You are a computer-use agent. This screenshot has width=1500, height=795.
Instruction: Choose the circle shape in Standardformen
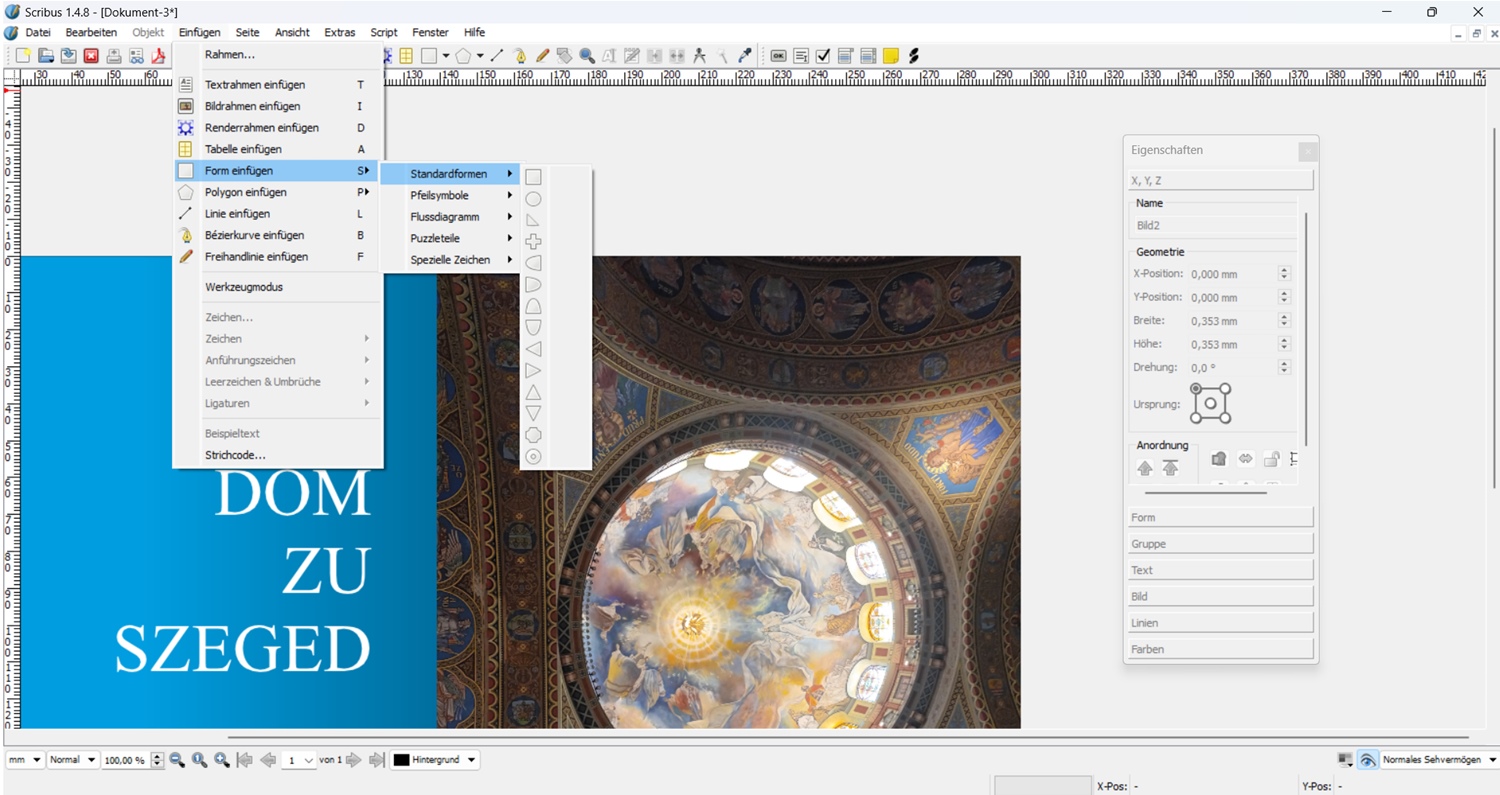[x=533, y=199]
